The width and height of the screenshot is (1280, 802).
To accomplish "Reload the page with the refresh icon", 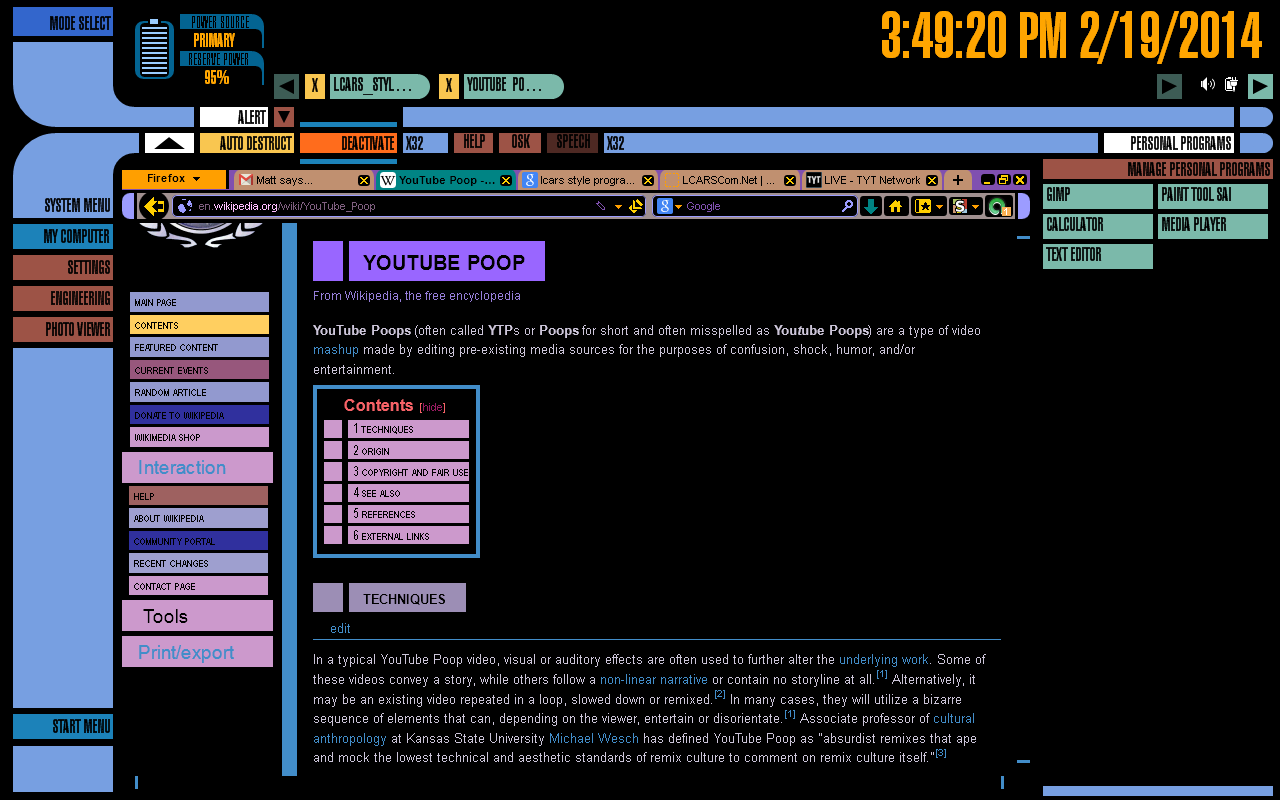I will coord(636,206).
